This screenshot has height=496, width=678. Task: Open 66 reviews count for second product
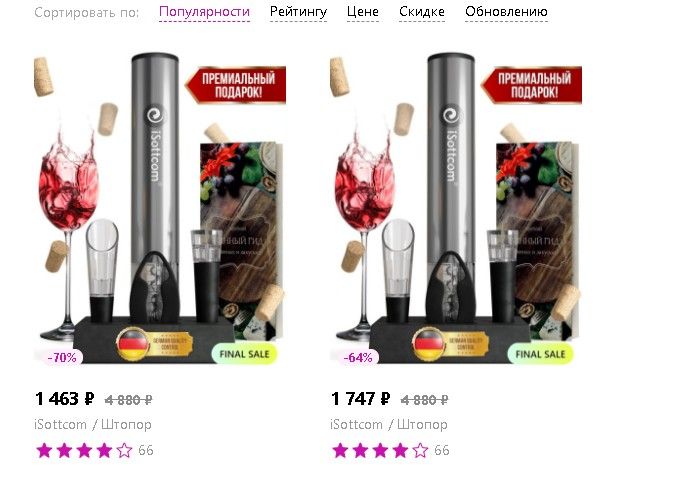point(441,451)
